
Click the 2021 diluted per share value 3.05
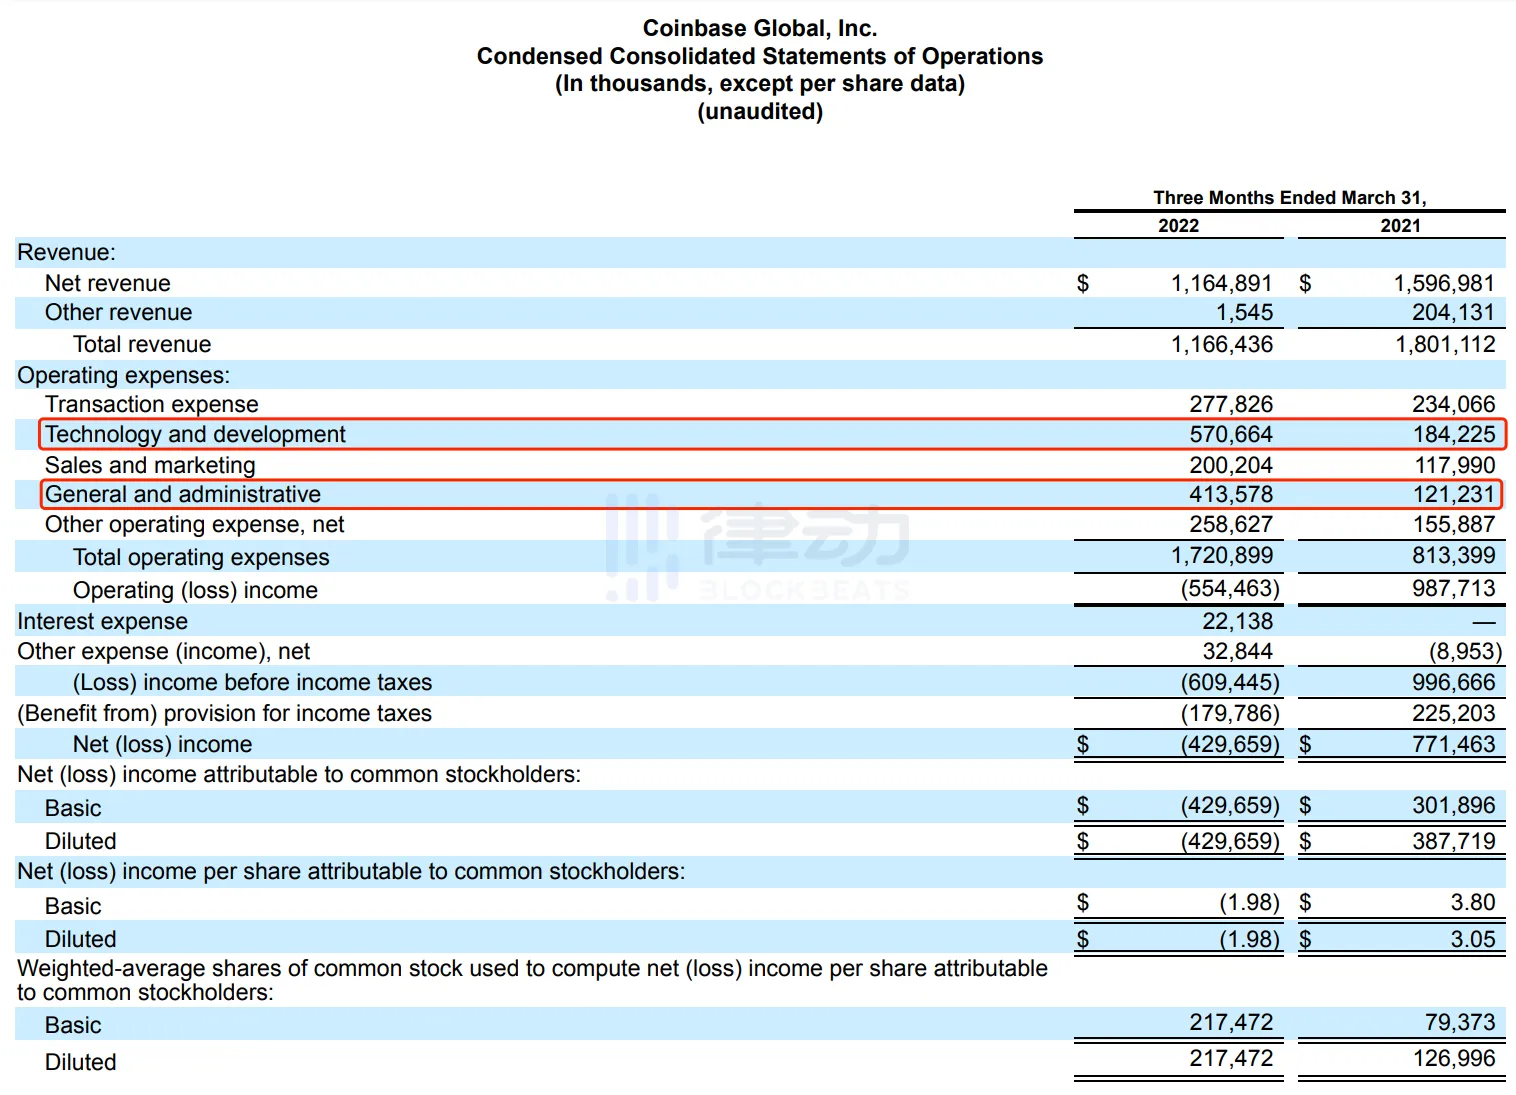click(1472, 940)
